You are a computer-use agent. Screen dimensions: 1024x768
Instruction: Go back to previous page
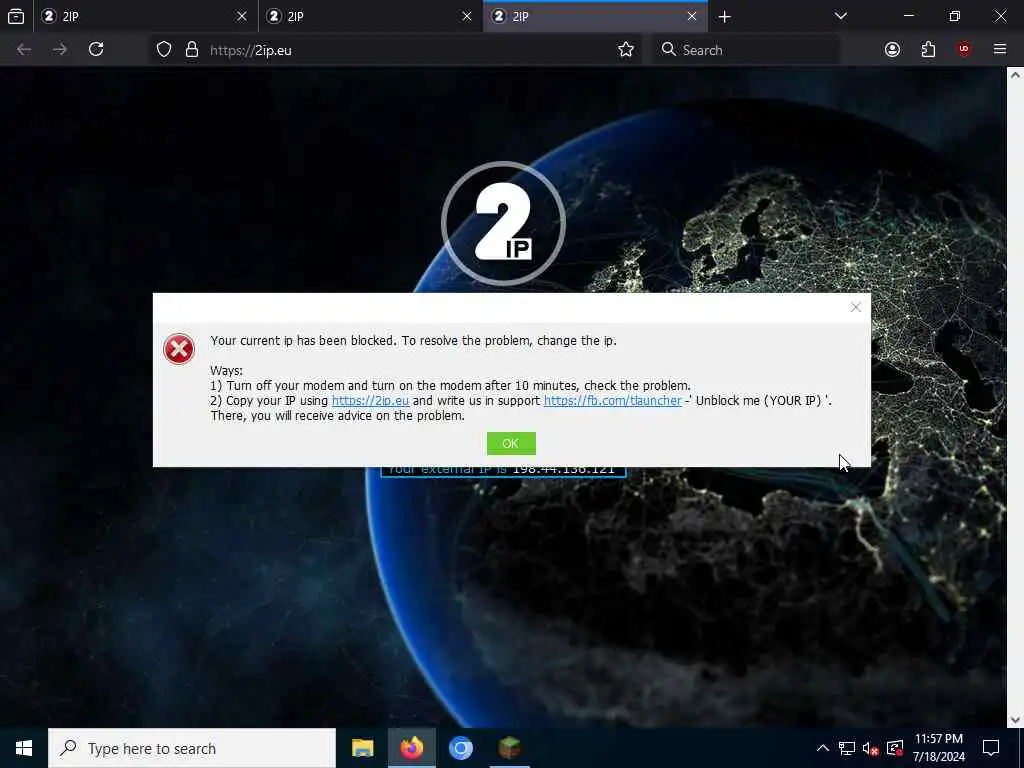[24, 50]
